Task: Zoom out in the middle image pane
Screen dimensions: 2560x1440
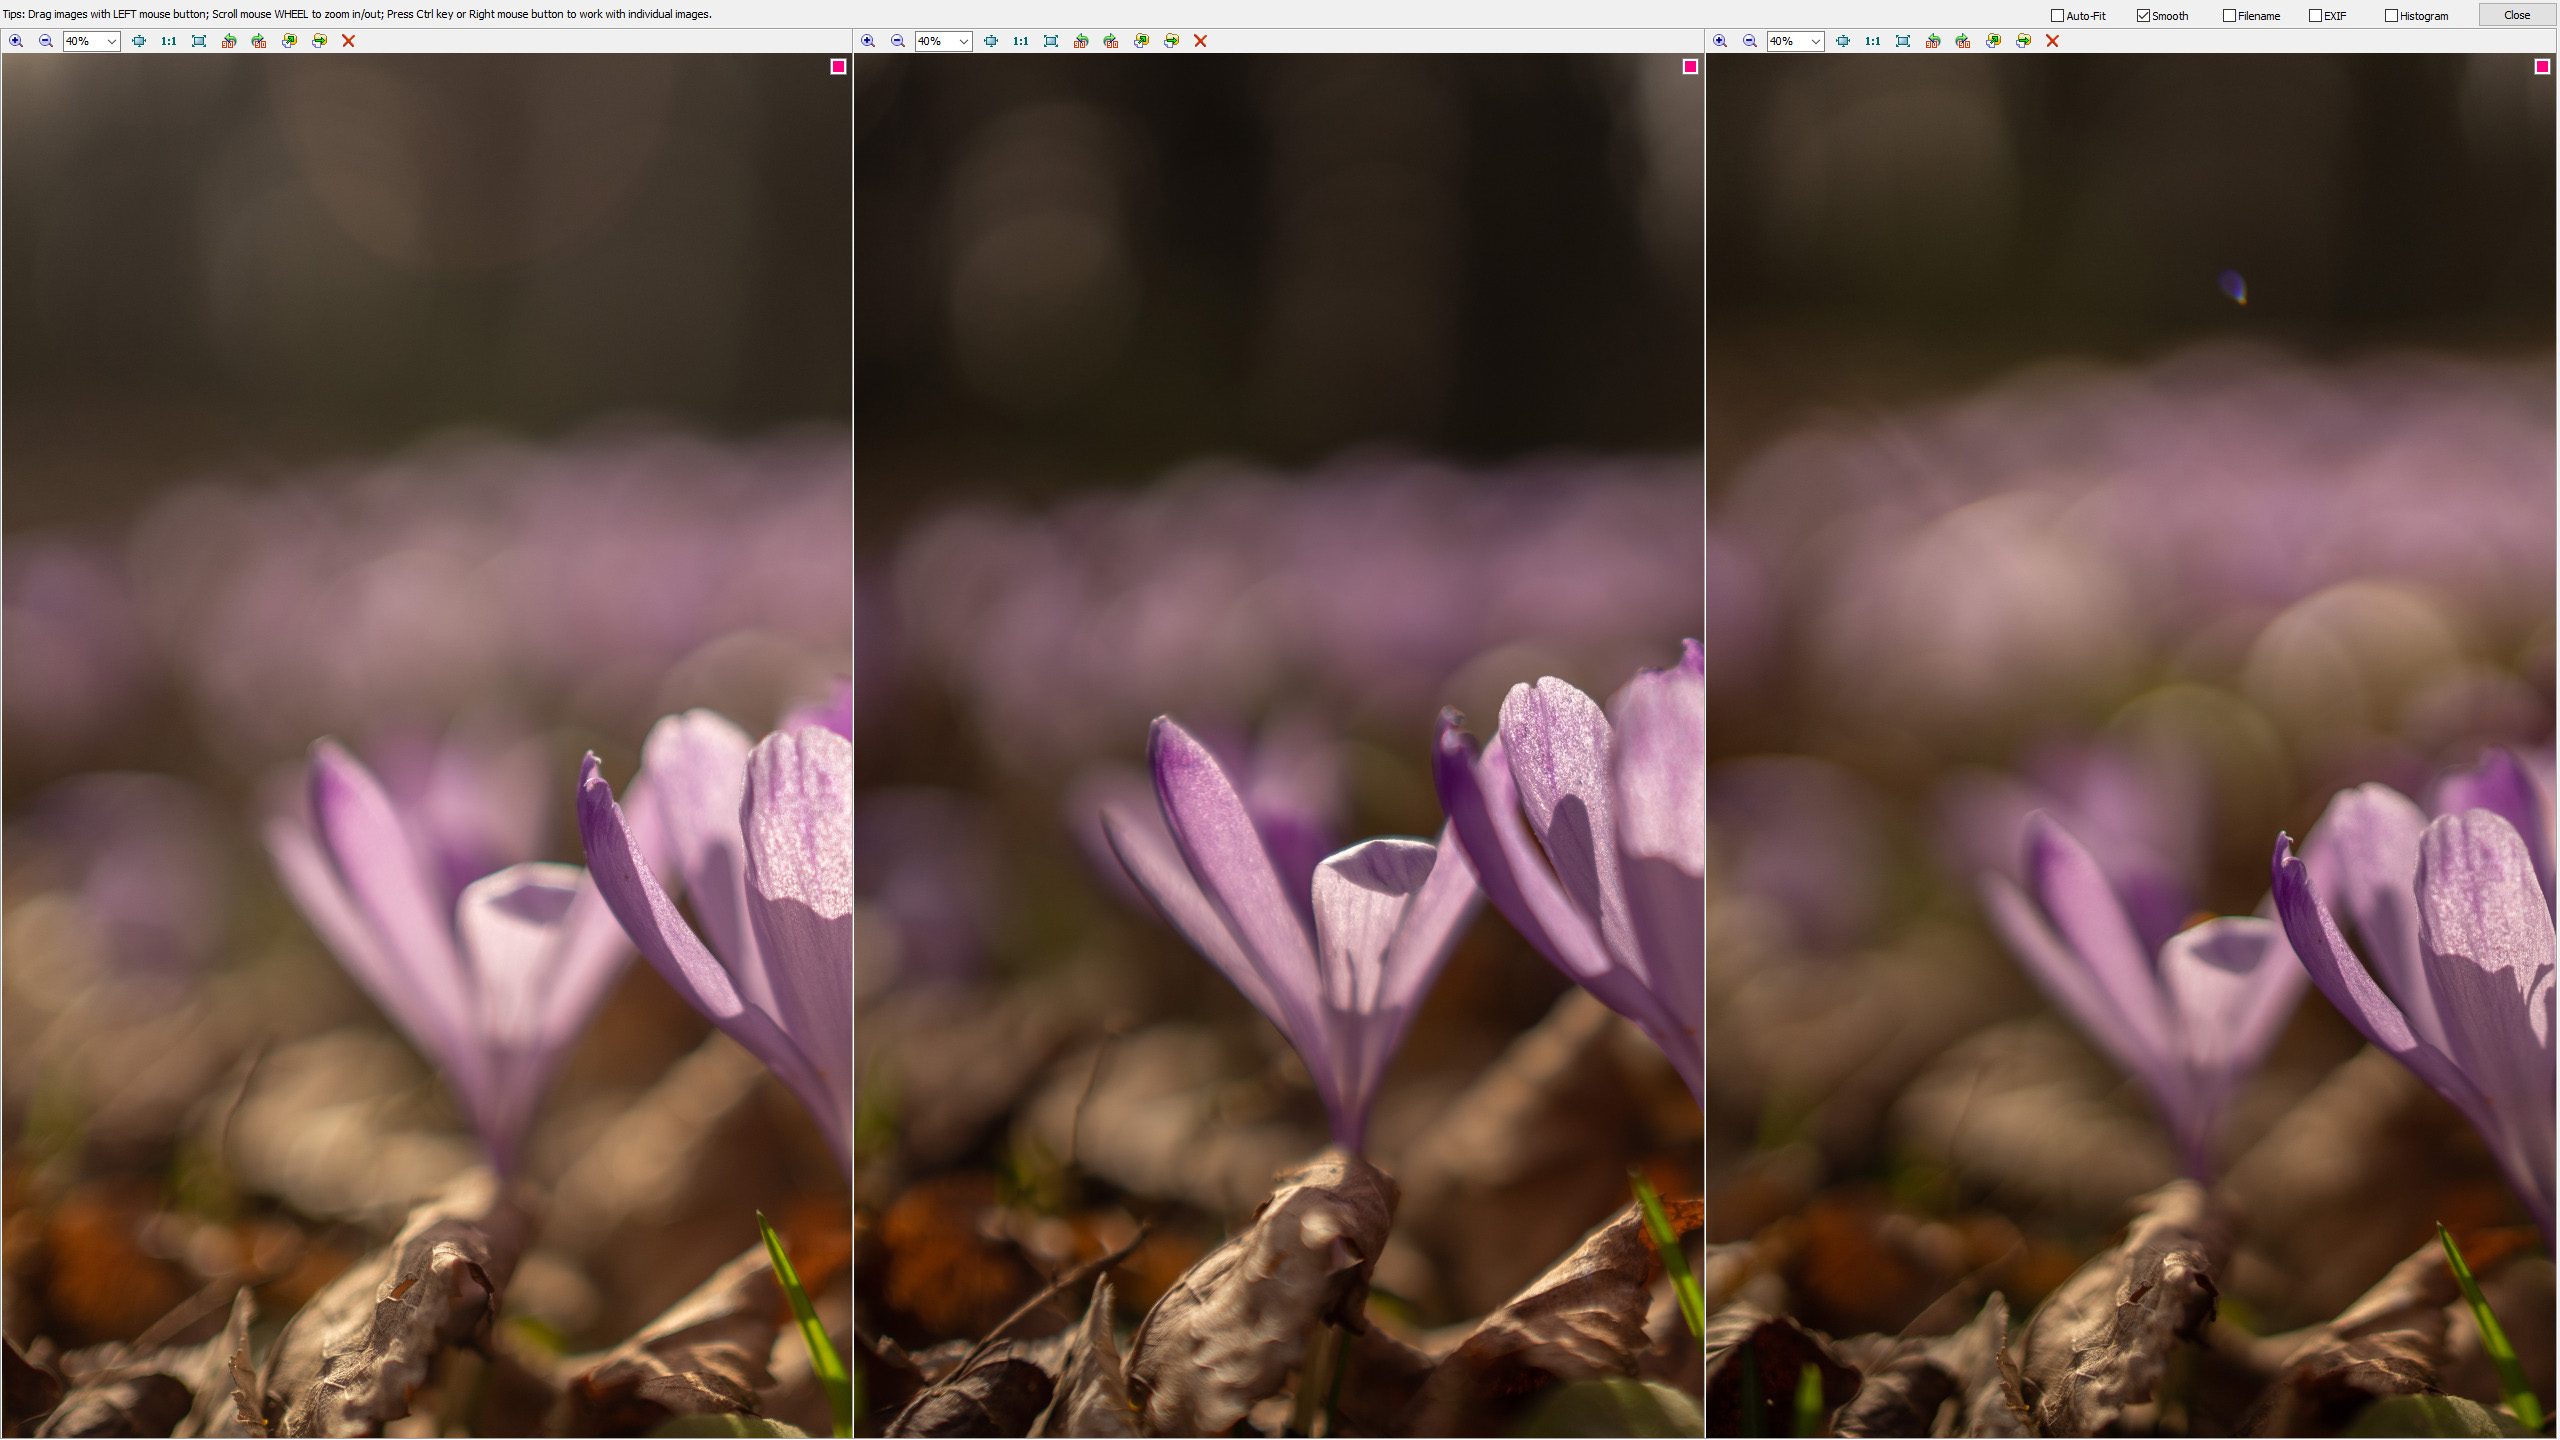Action: (898, 41)
